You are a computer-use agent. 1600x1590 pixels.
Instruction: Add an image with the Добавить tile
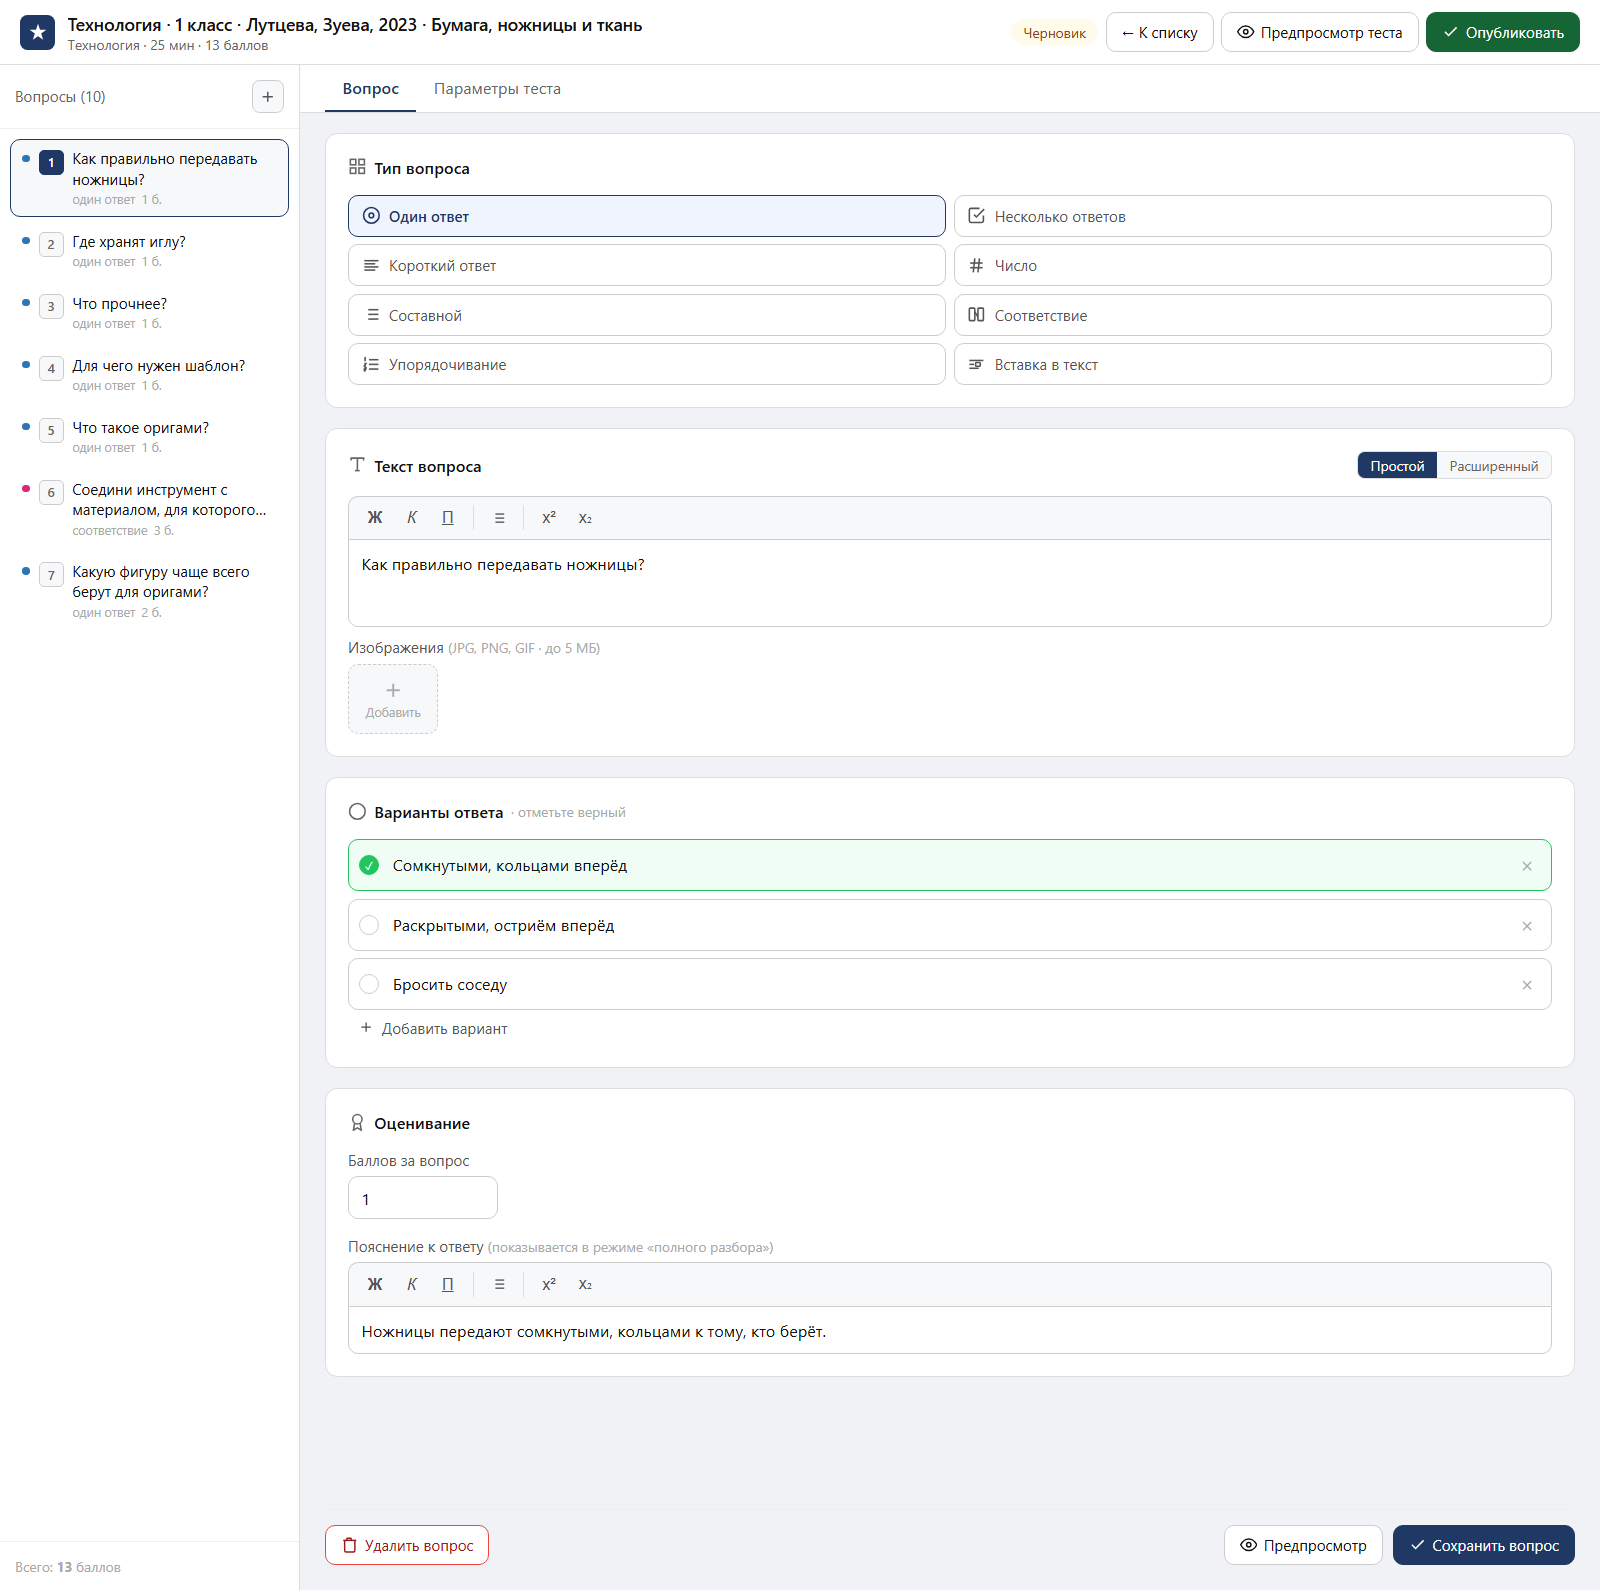(x=393, y=699)
